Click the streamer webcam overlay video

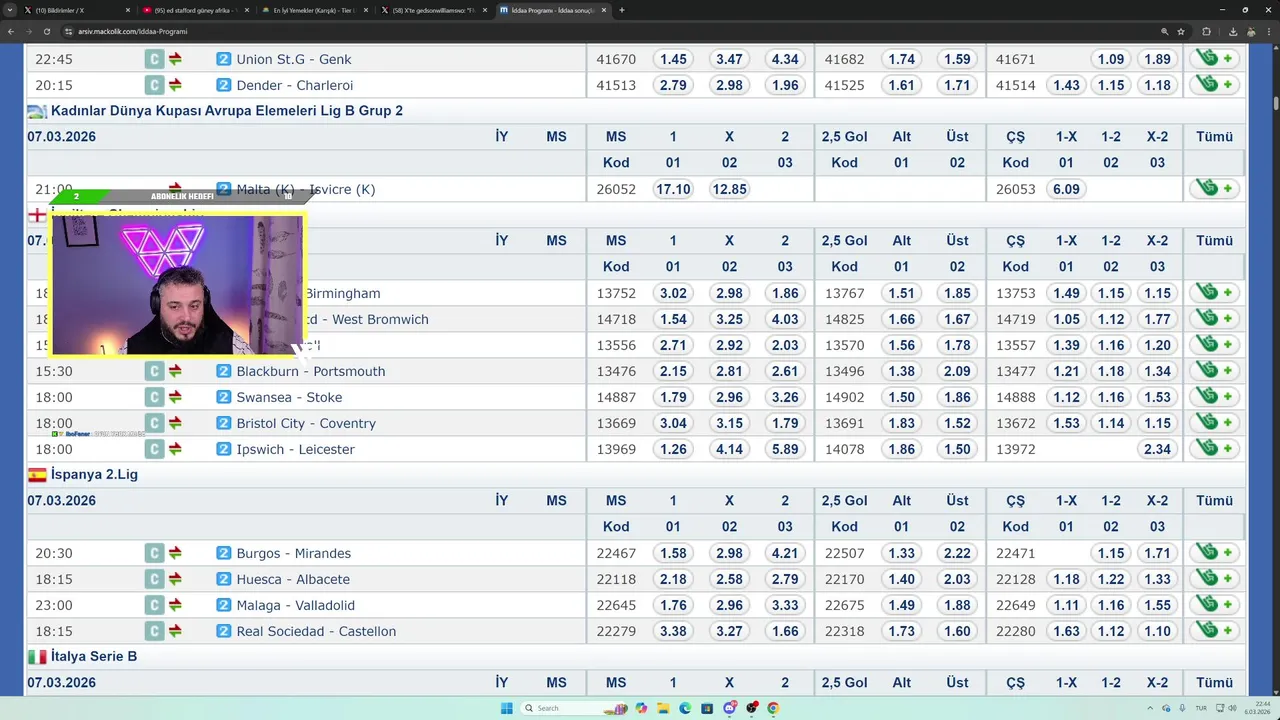click(177, 284)
